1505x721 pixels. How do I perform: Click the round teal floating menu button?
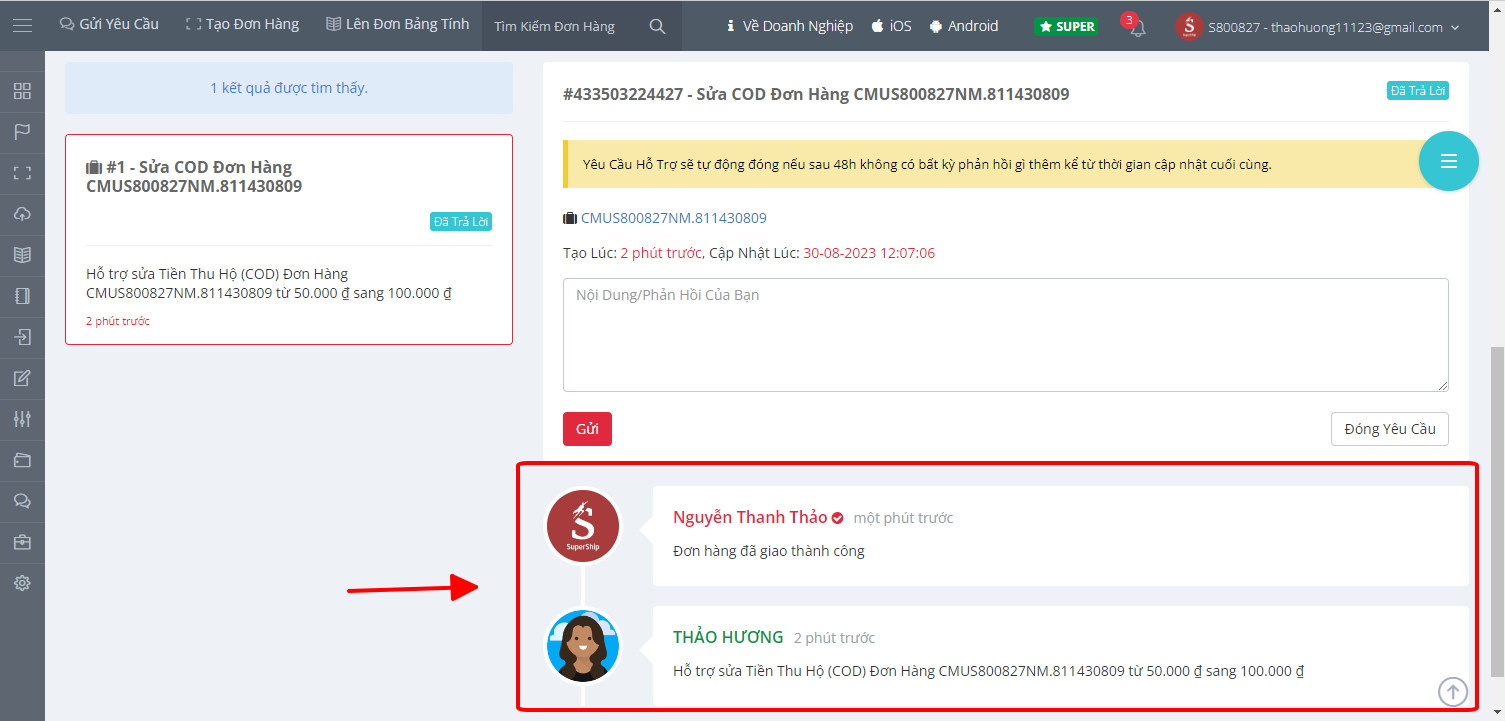[x=1448, y=161]
